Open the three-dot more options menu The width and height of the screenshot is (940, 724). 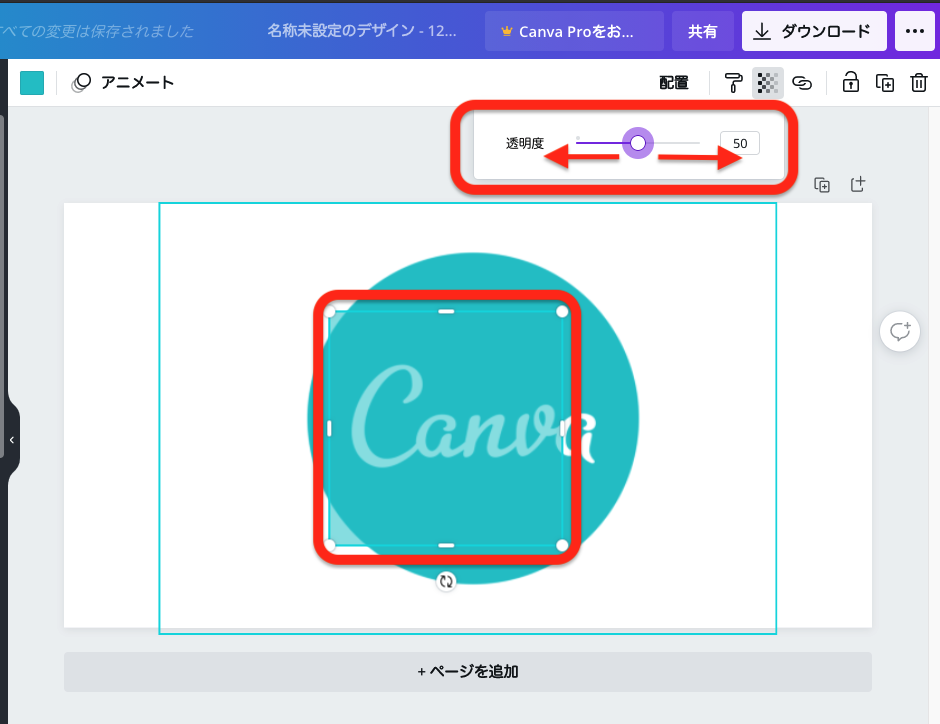click(914, 31)
